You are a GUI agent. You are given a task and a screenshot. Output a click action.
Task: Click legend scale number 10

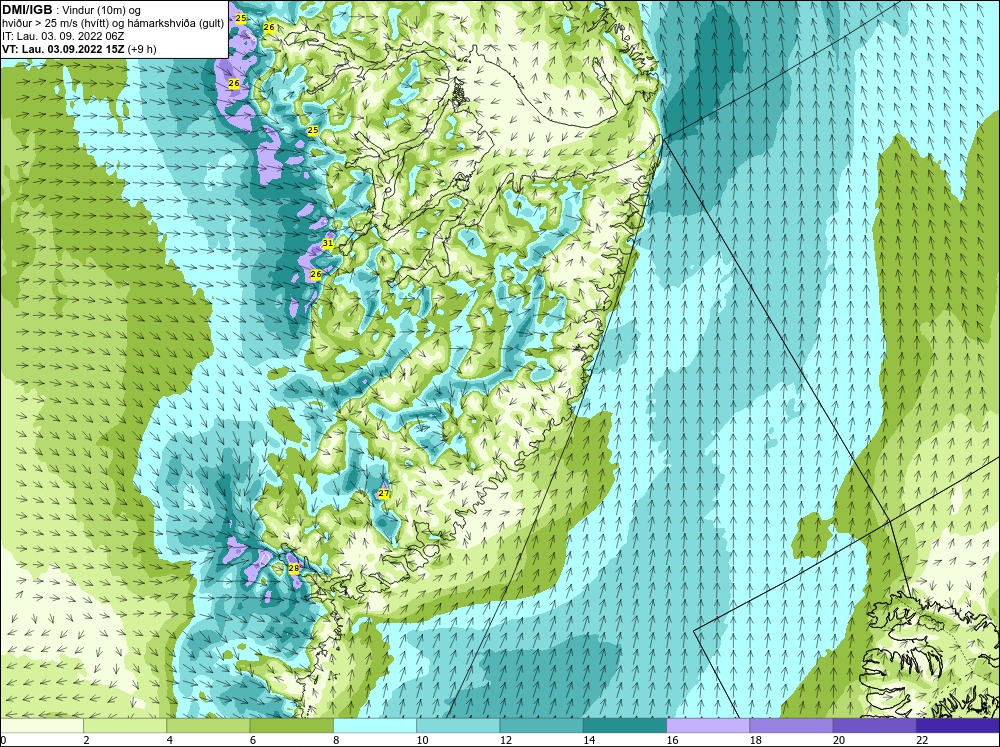point(422,740)
